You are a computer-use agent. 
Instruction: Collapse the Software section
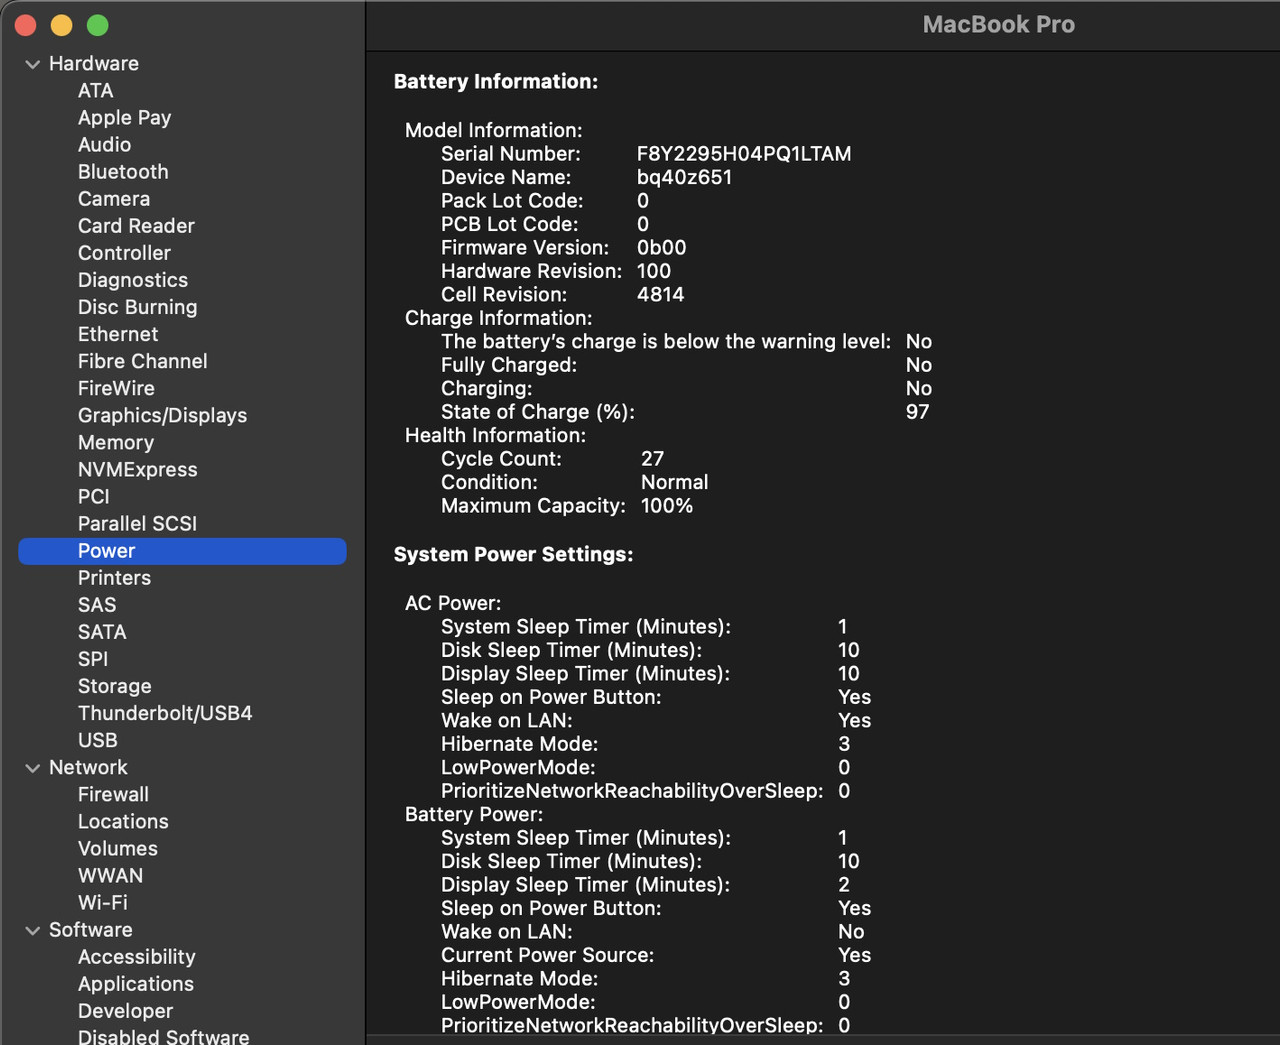[33, 930]
